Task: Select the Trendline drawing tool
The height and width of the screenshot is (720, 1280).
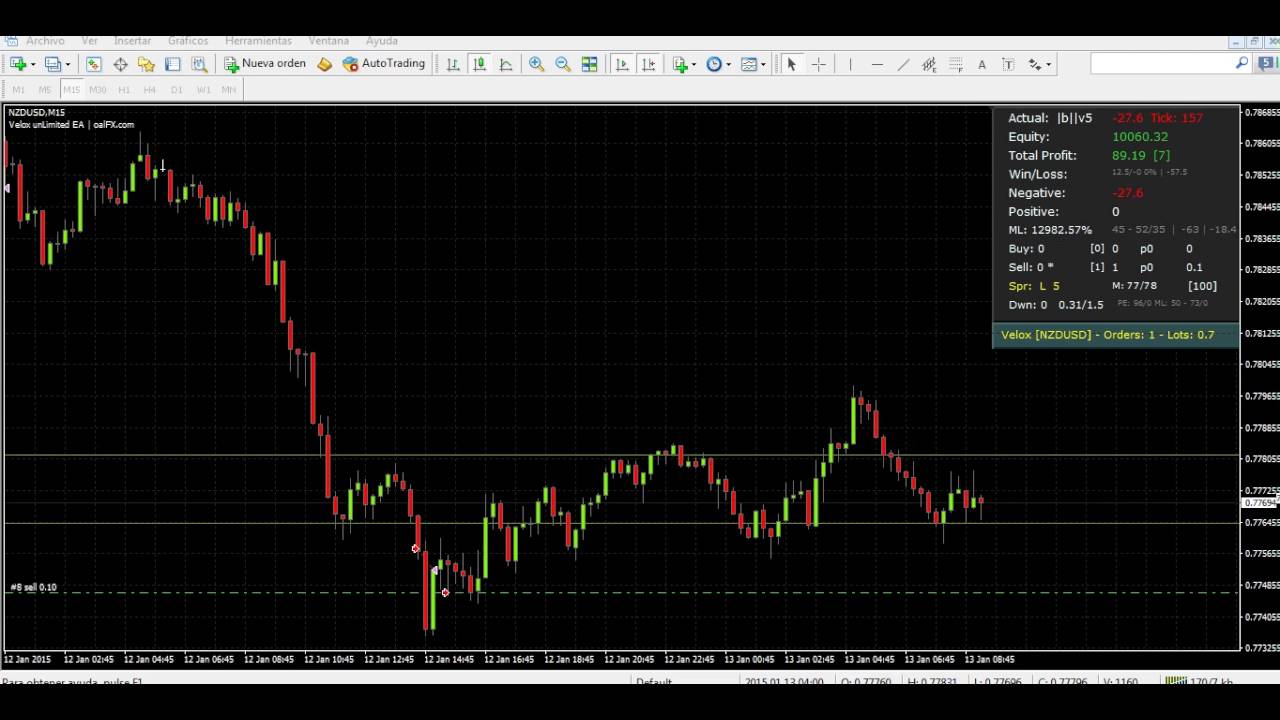Action: 903,64
